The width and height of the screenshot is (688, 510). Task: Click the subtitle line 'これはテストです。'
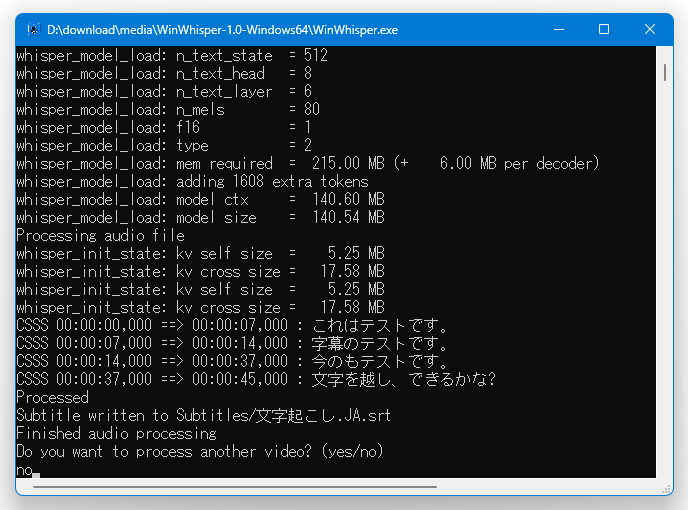pos(232,326)
